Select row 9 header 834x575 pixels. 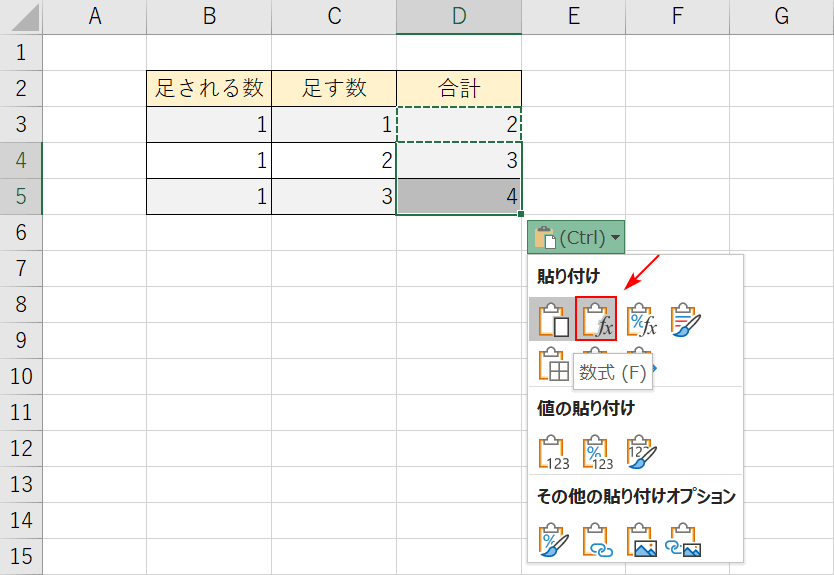click(x=21, y=340)
